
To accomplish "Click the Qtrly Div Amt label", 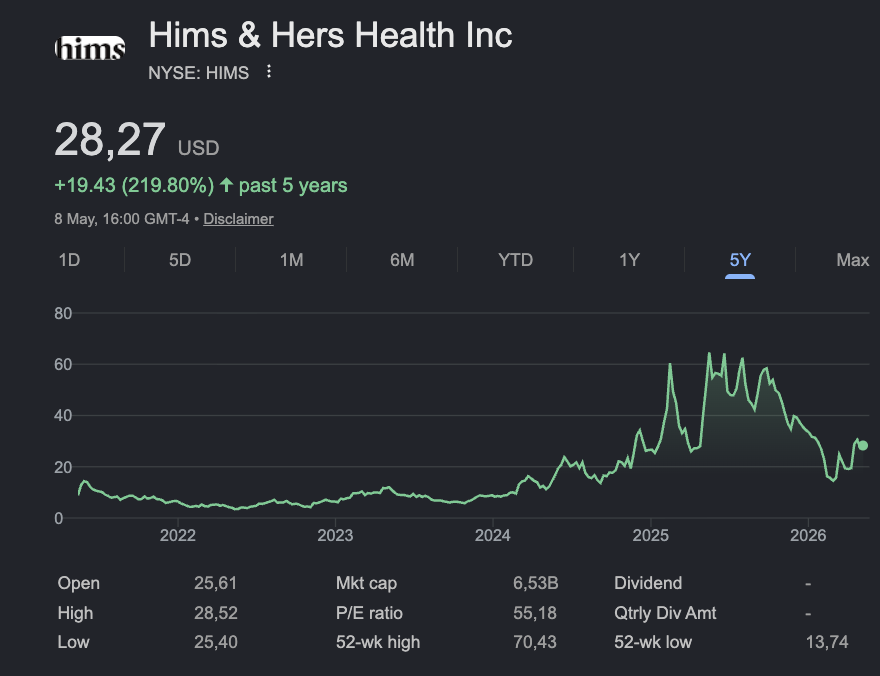I will click(665, 613).
